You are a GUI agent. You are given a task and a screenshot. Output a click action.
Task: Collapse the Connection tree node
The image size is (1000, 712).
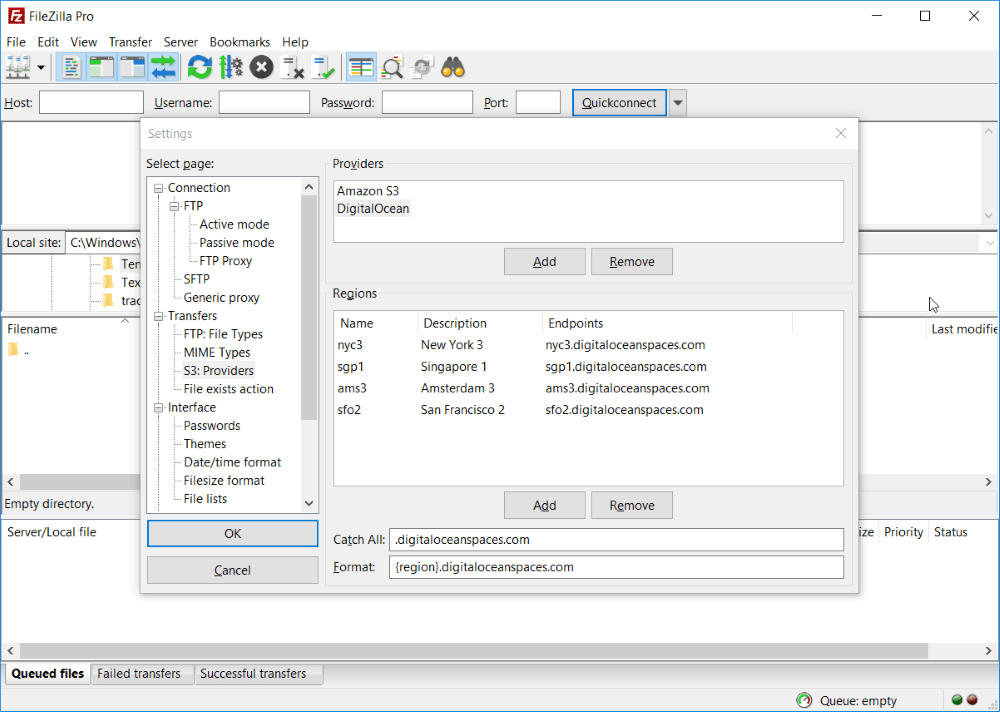point(158,188)
